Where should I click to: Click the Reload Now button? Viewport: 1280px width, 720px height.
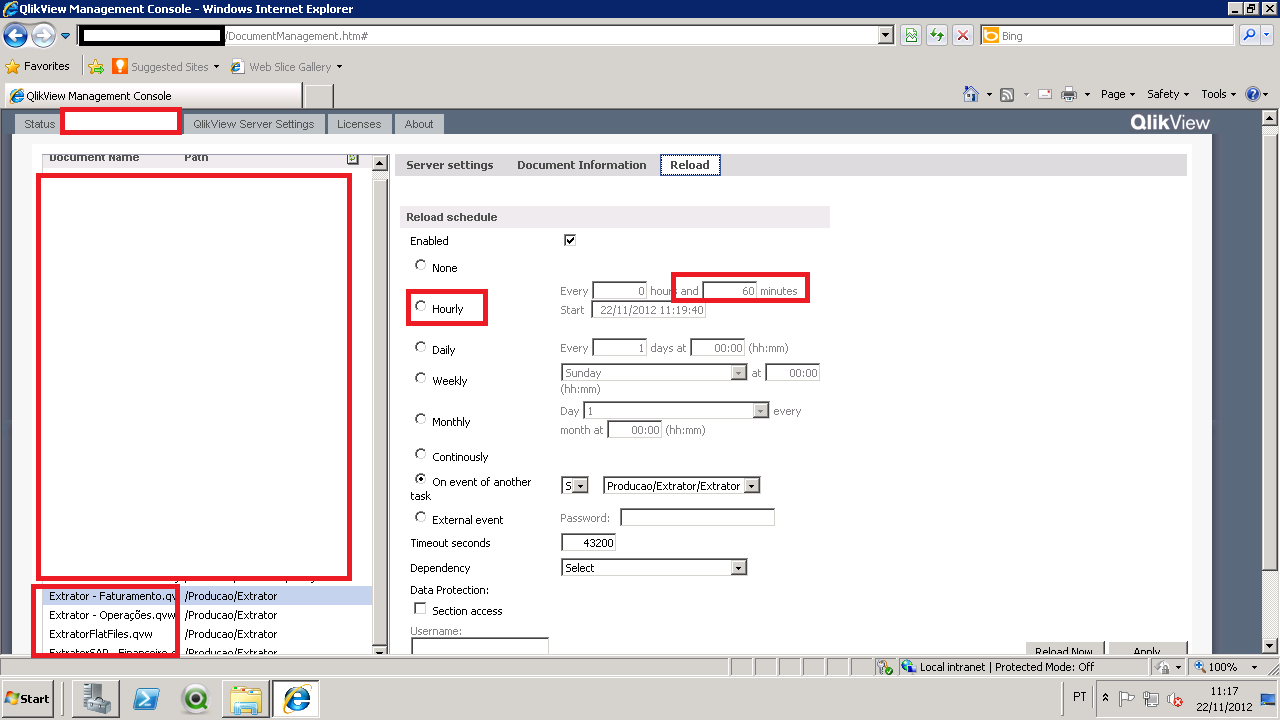[x=1065, y=650]
